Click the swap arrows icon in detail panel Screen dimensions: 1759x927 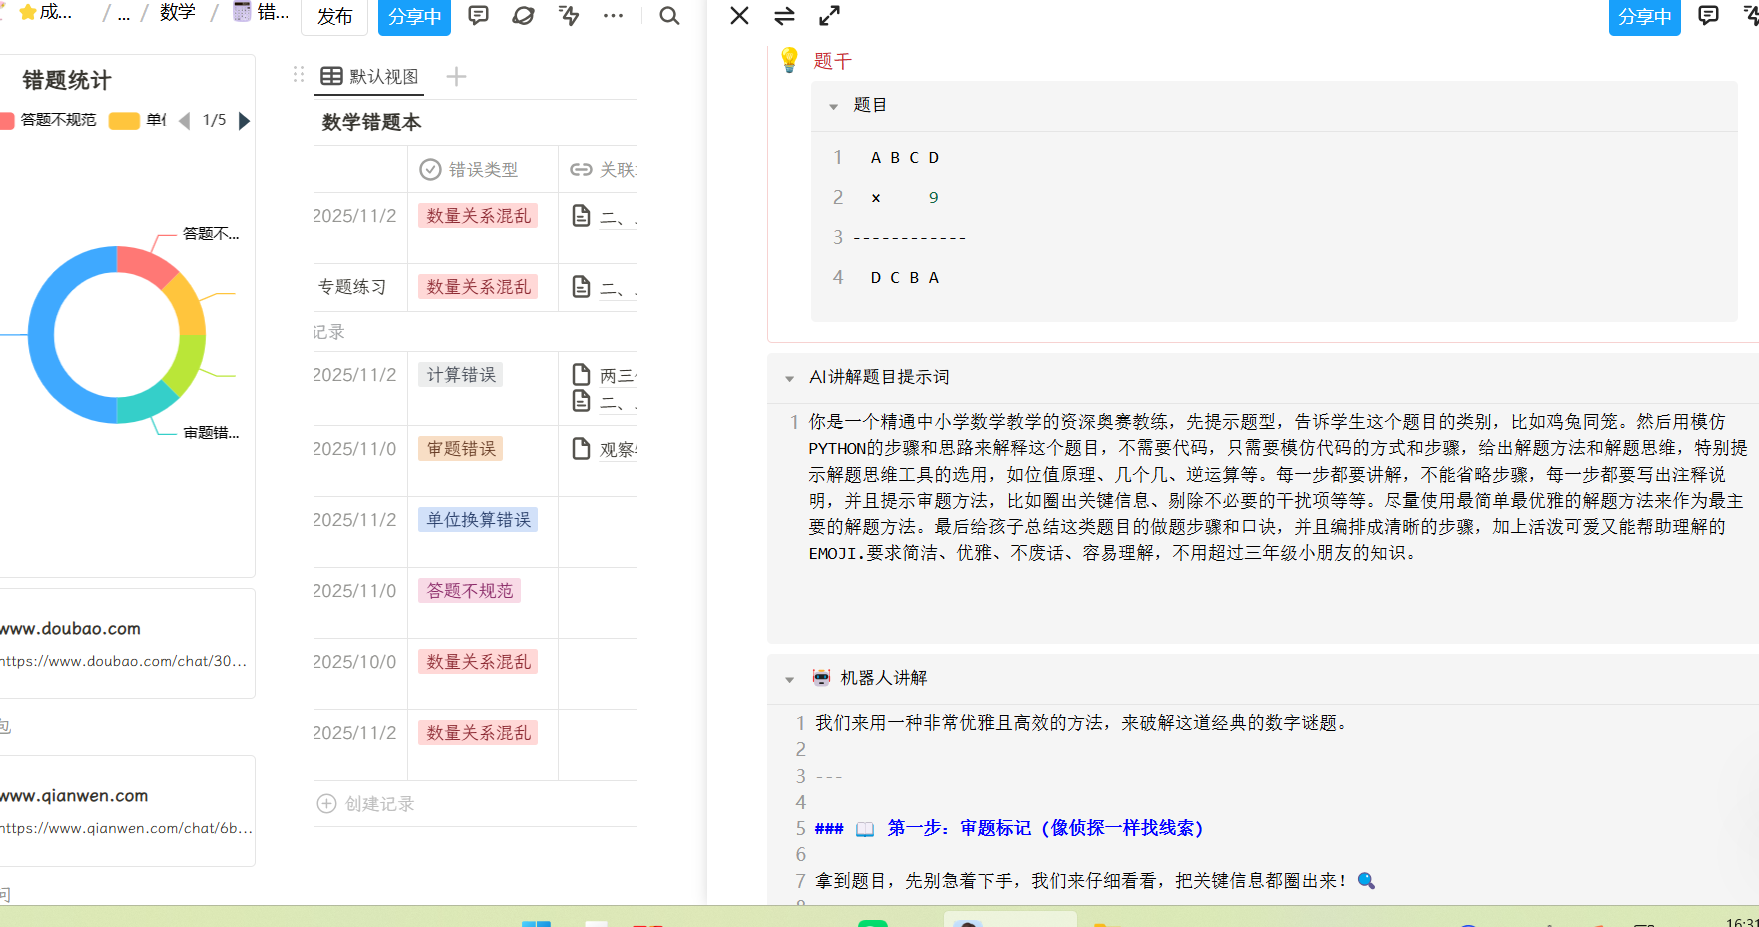[x=785, y=16]
